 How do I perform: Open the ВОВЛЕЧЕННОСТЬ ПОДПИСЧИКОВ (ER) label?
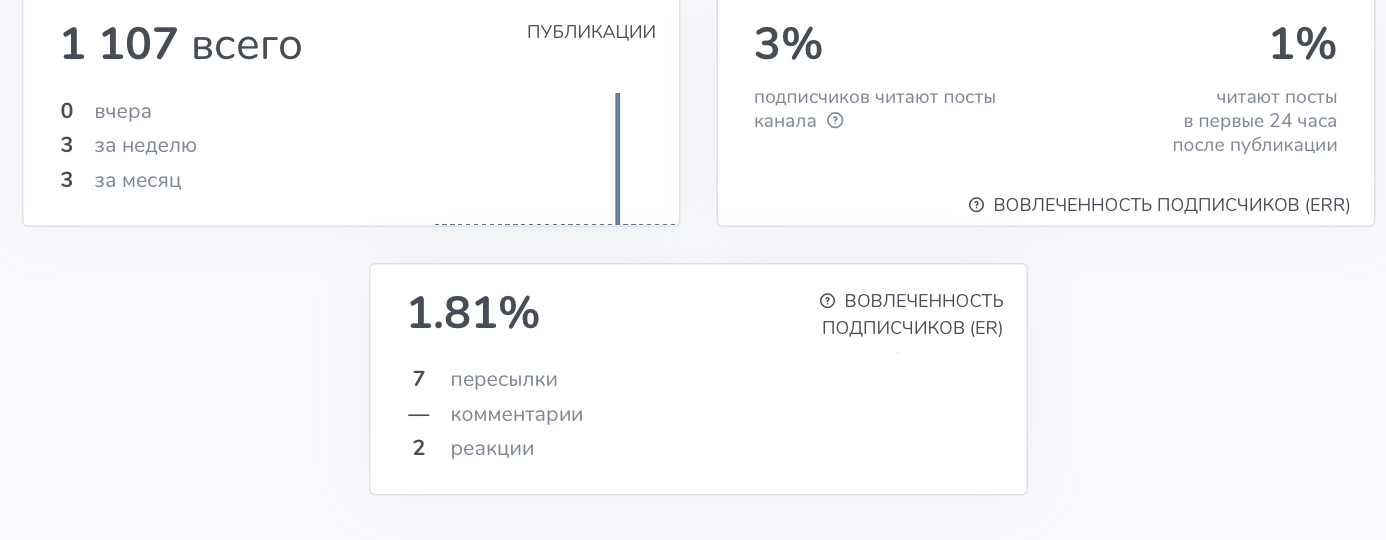coord(913,314)
